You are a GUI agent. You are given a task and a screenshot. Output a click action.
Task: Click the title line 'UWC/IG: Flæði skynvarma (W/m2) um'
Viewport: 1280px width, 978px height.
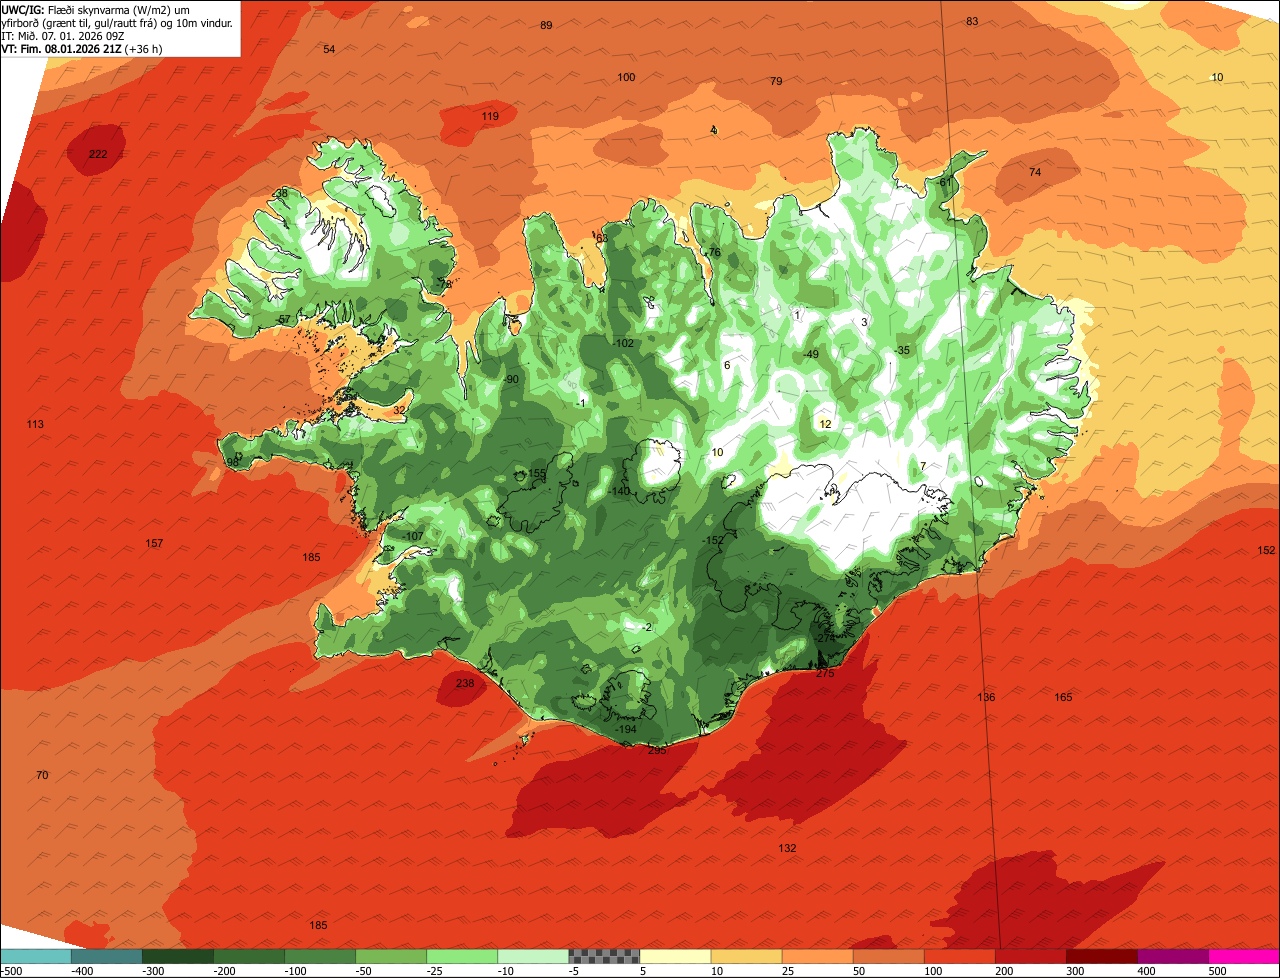point(96,10)
